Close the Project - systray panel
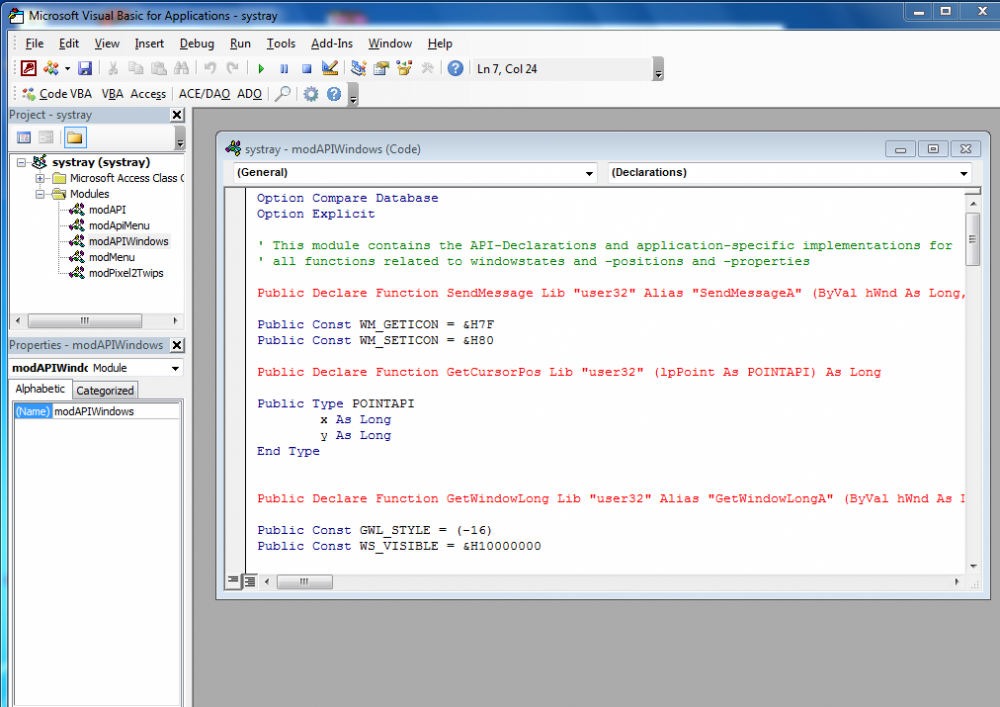This screenshot has width=1000, height=707. [x=177, y=115]
